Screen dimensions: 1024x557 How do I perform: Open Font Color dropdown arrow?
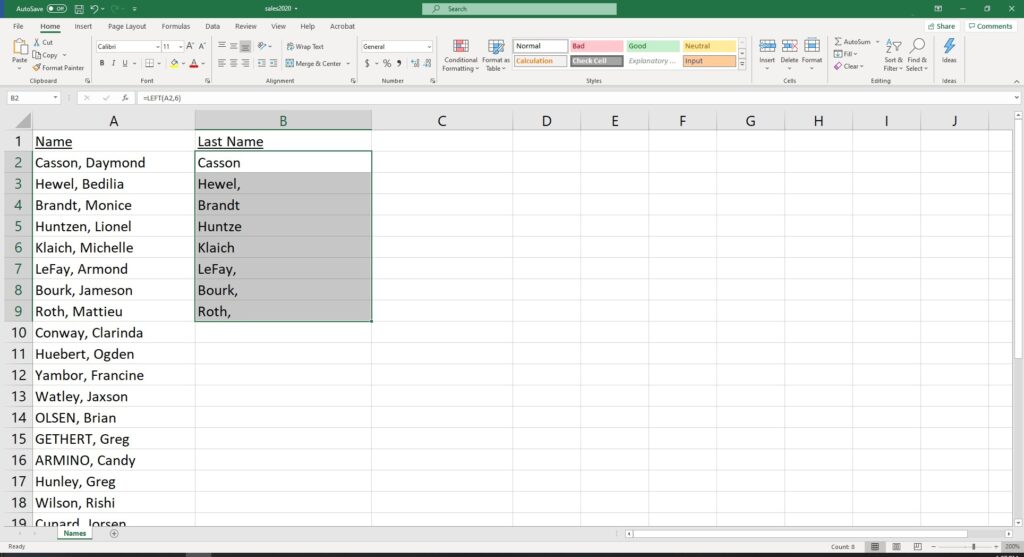[203, 64]
